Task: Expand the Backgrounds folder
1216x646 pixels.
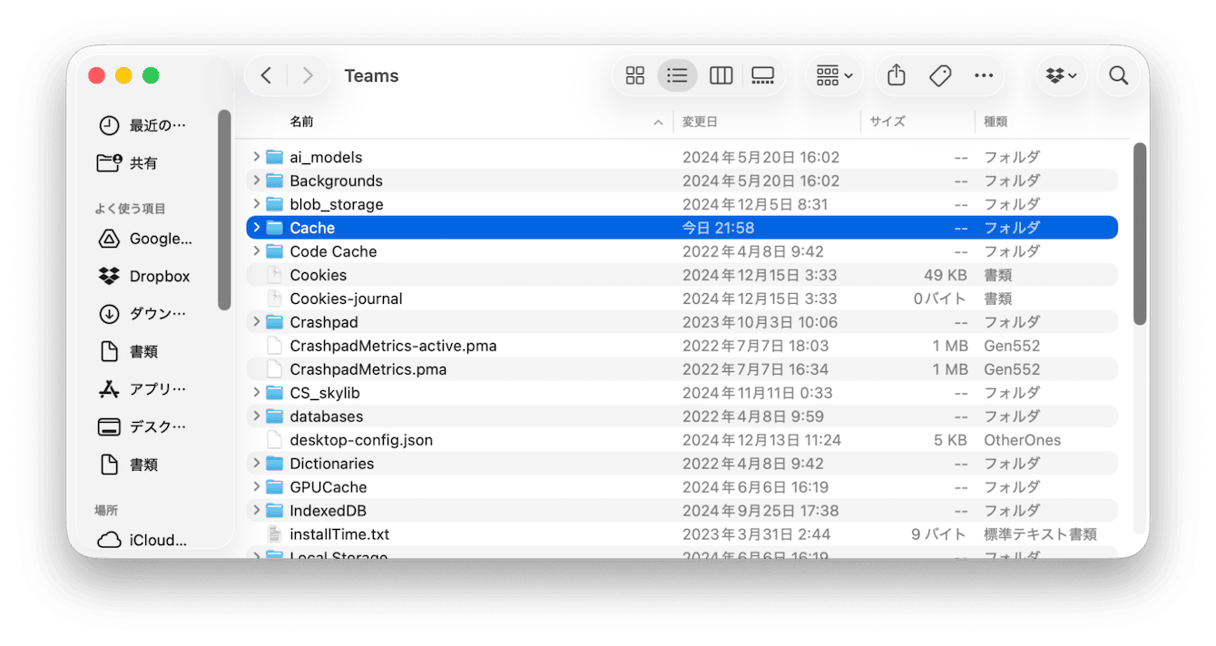Action: pyautogui.click(x=257, y=181)
